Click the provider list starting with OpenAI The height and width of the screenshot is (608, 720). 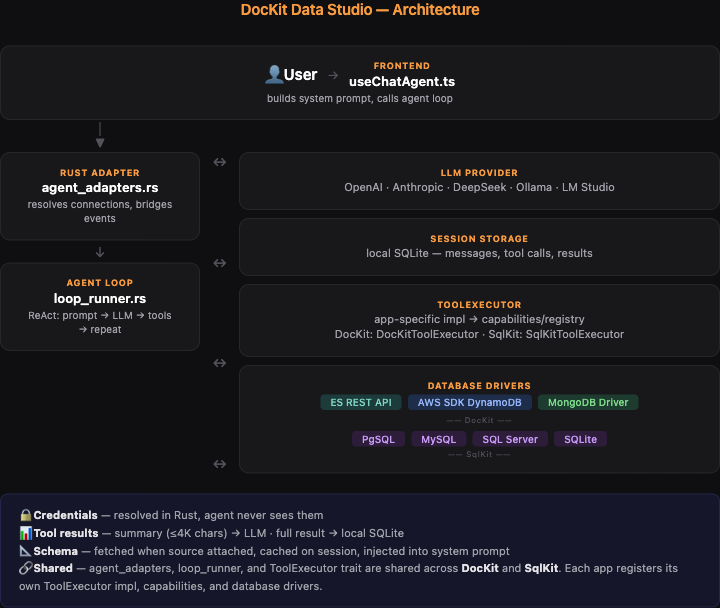pyautogui.click(x=479, y=187)
